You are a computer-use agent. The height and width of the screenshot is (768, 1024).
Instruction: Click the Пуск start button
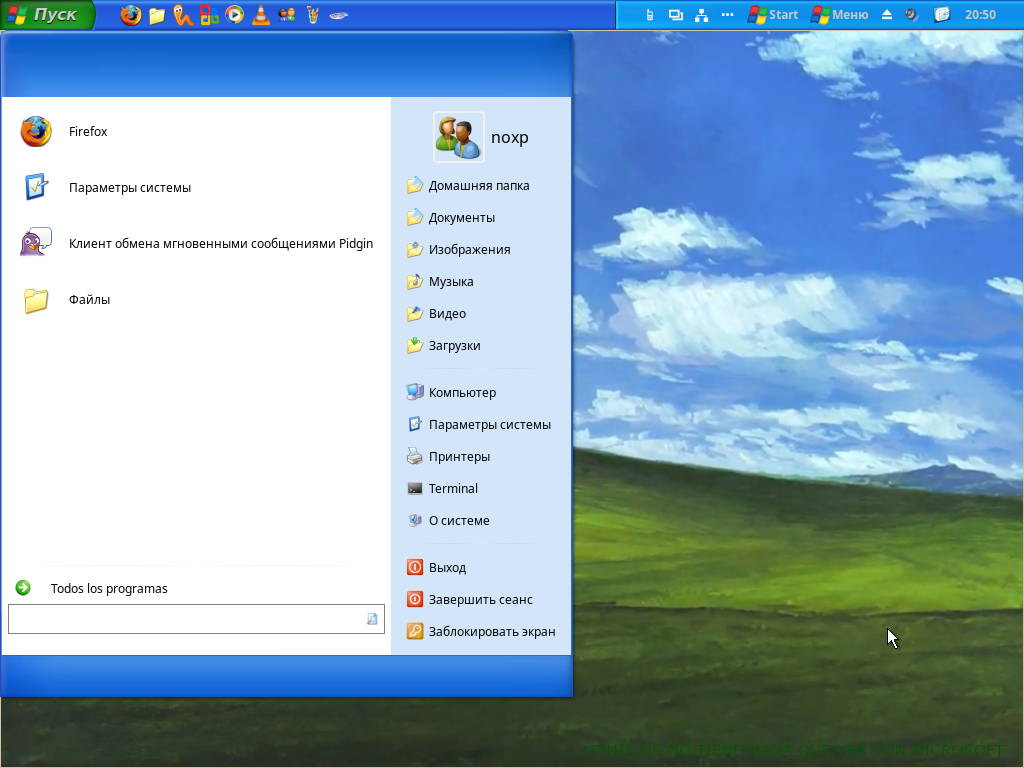(x=47, y=14)
